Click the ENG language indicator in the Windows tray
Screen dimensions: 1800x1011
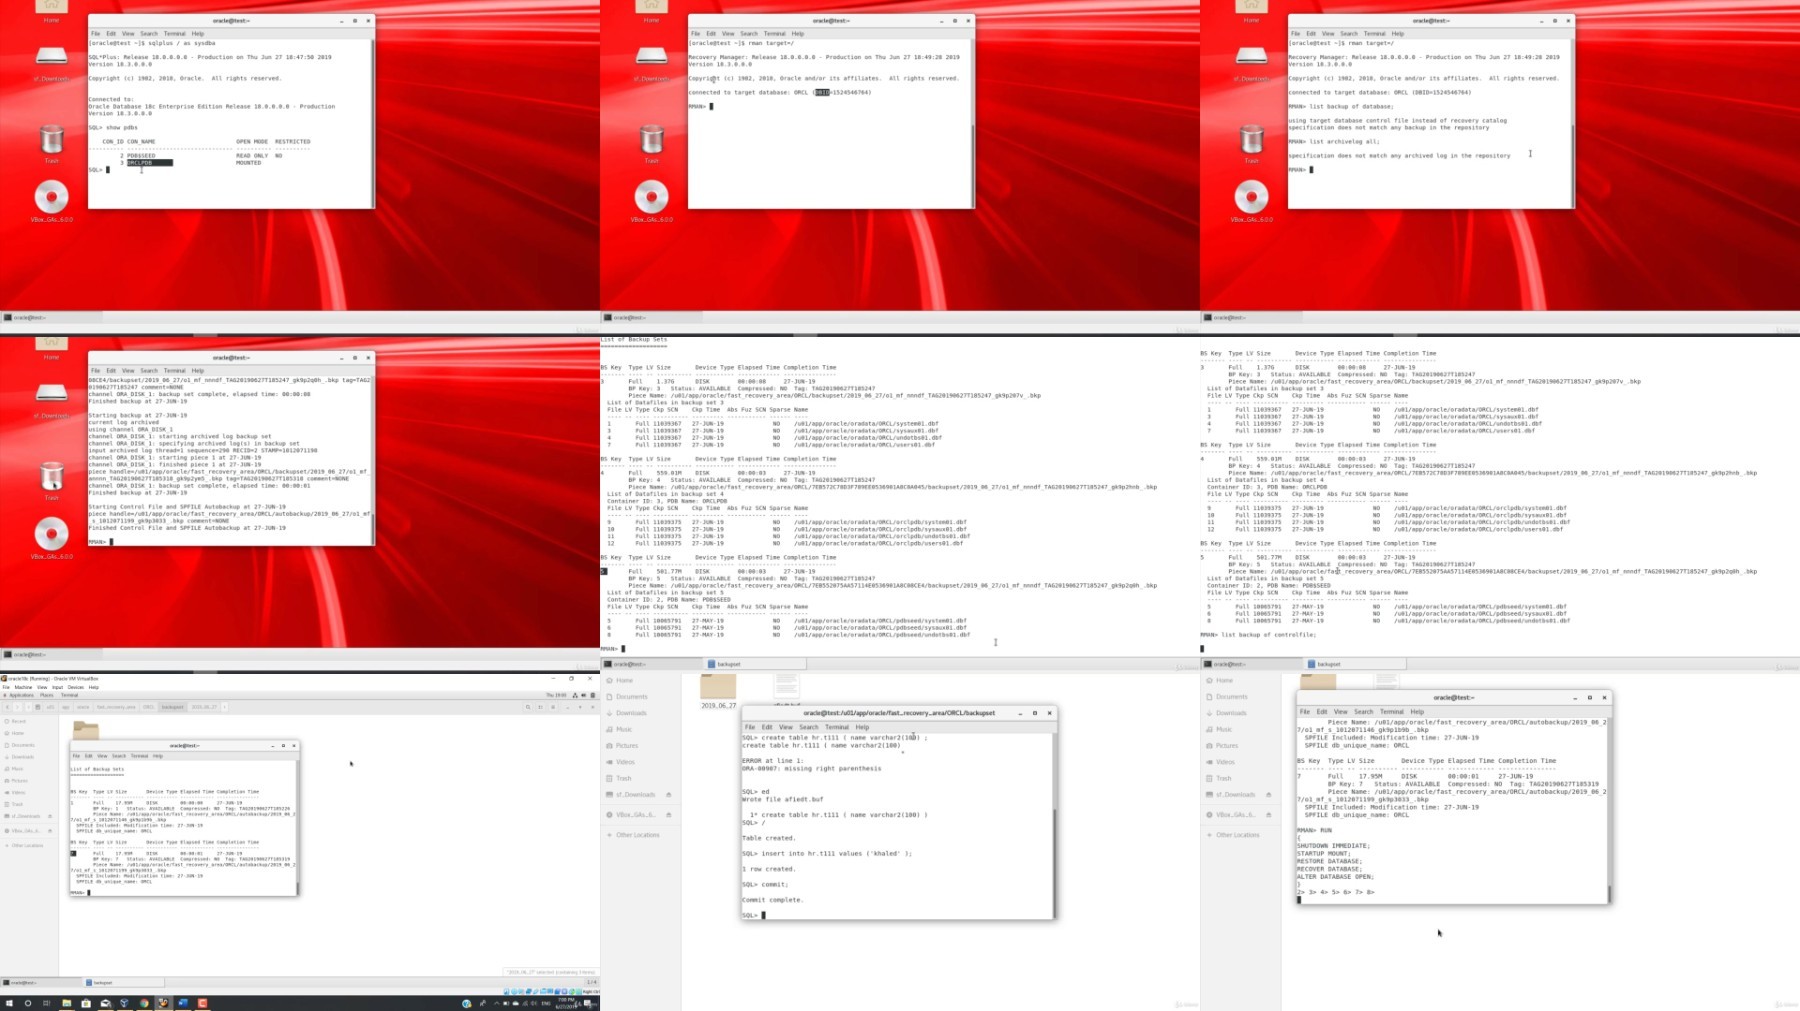(546, 1003)
